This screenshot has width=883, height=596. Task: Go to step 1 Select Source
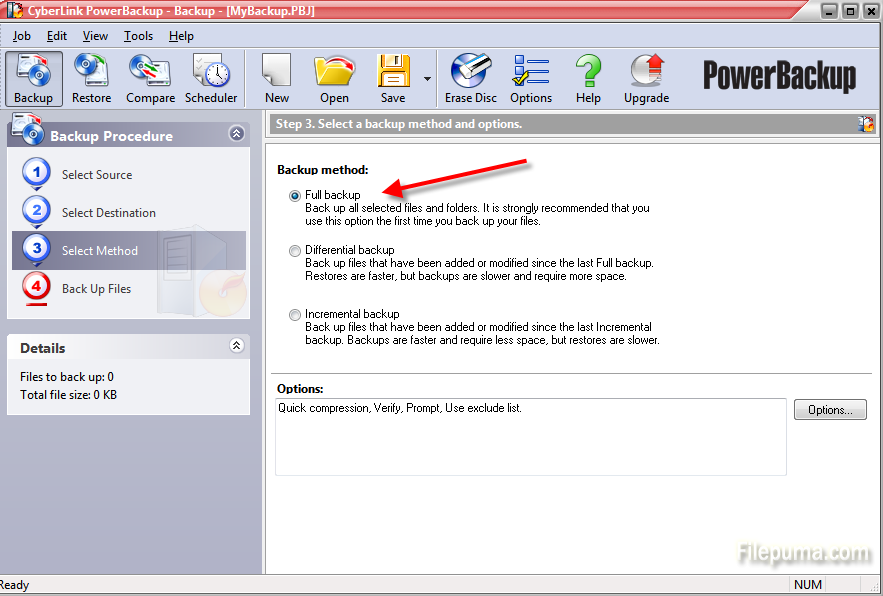tap(96, 175)
